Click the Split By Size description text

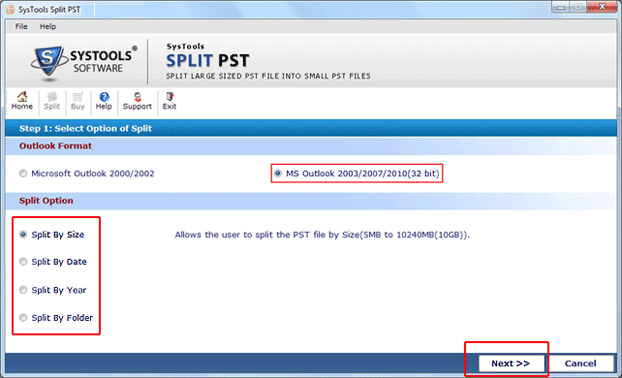coord(322,235)
